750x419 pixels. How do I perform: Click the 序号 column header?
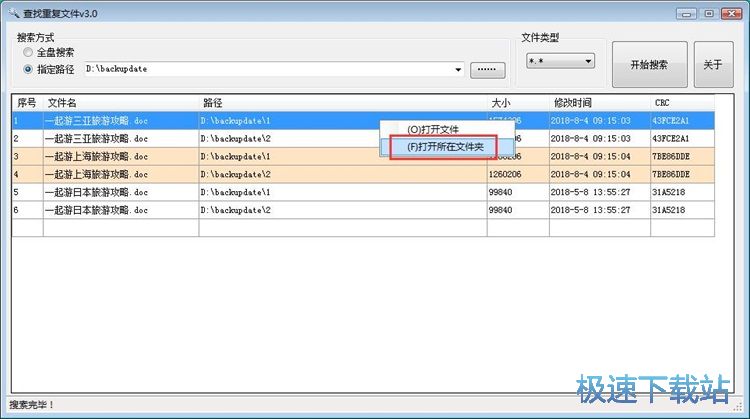(27, 103)
